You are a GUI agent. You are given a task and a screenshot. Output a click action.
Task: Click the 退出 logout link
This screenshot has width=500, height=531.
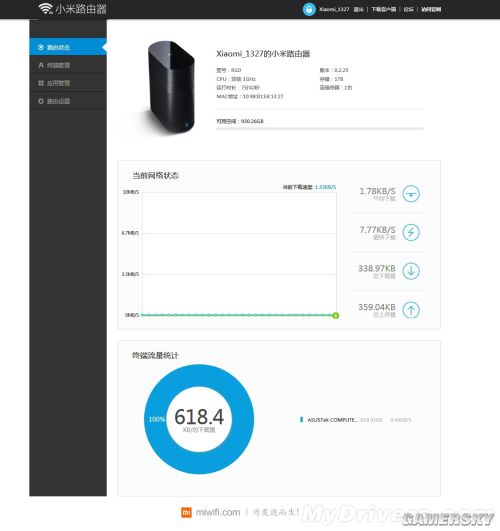[x=358, y=9]
